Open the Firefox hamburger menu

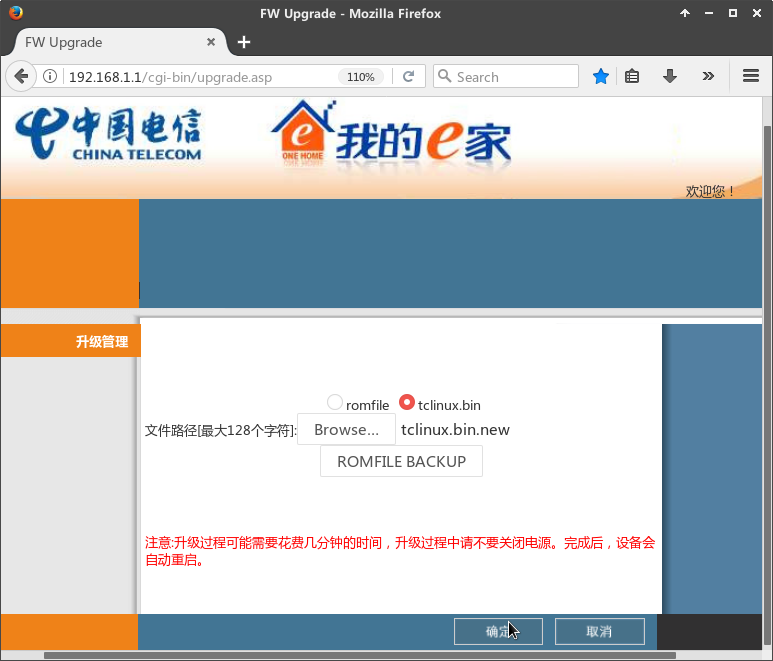coord(750,76)
